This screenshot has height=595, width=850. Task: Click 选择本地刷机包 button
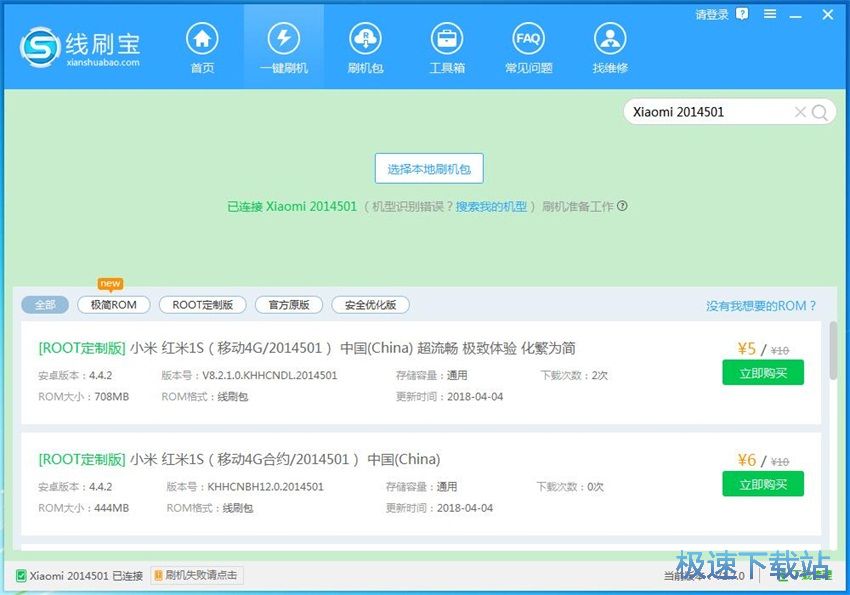(429, 169)
